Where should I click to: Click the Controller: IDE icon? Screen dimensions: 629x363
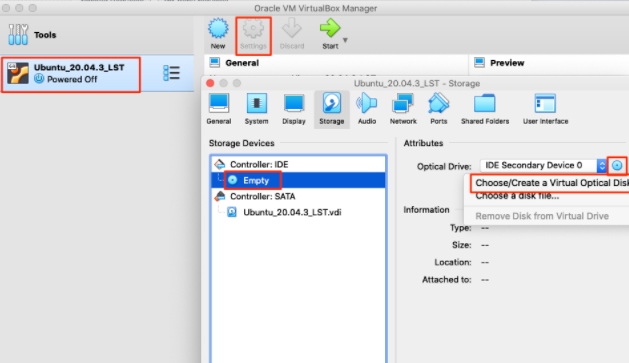tap(220, 164)
